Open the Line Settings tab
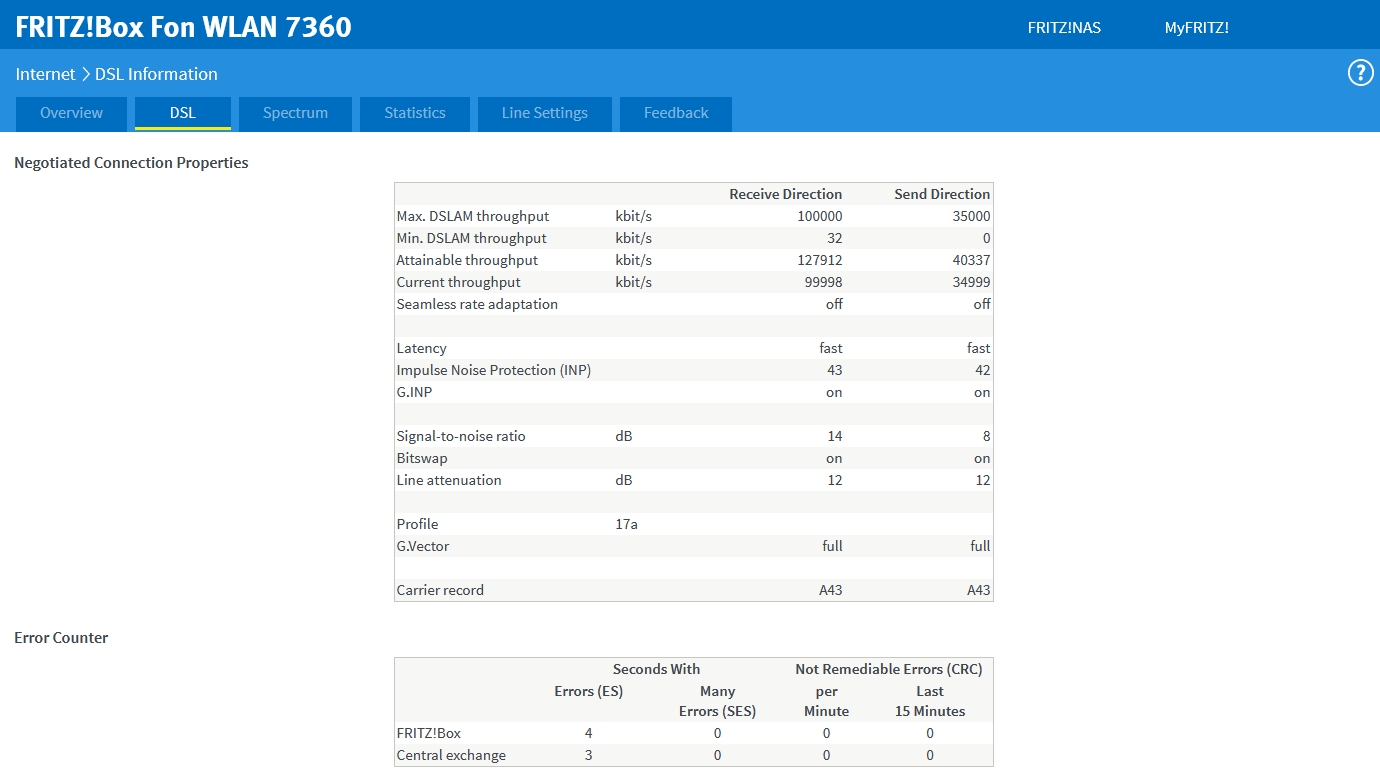The image size is (1380, 771). pyautogui.click(x=544, y=113)
